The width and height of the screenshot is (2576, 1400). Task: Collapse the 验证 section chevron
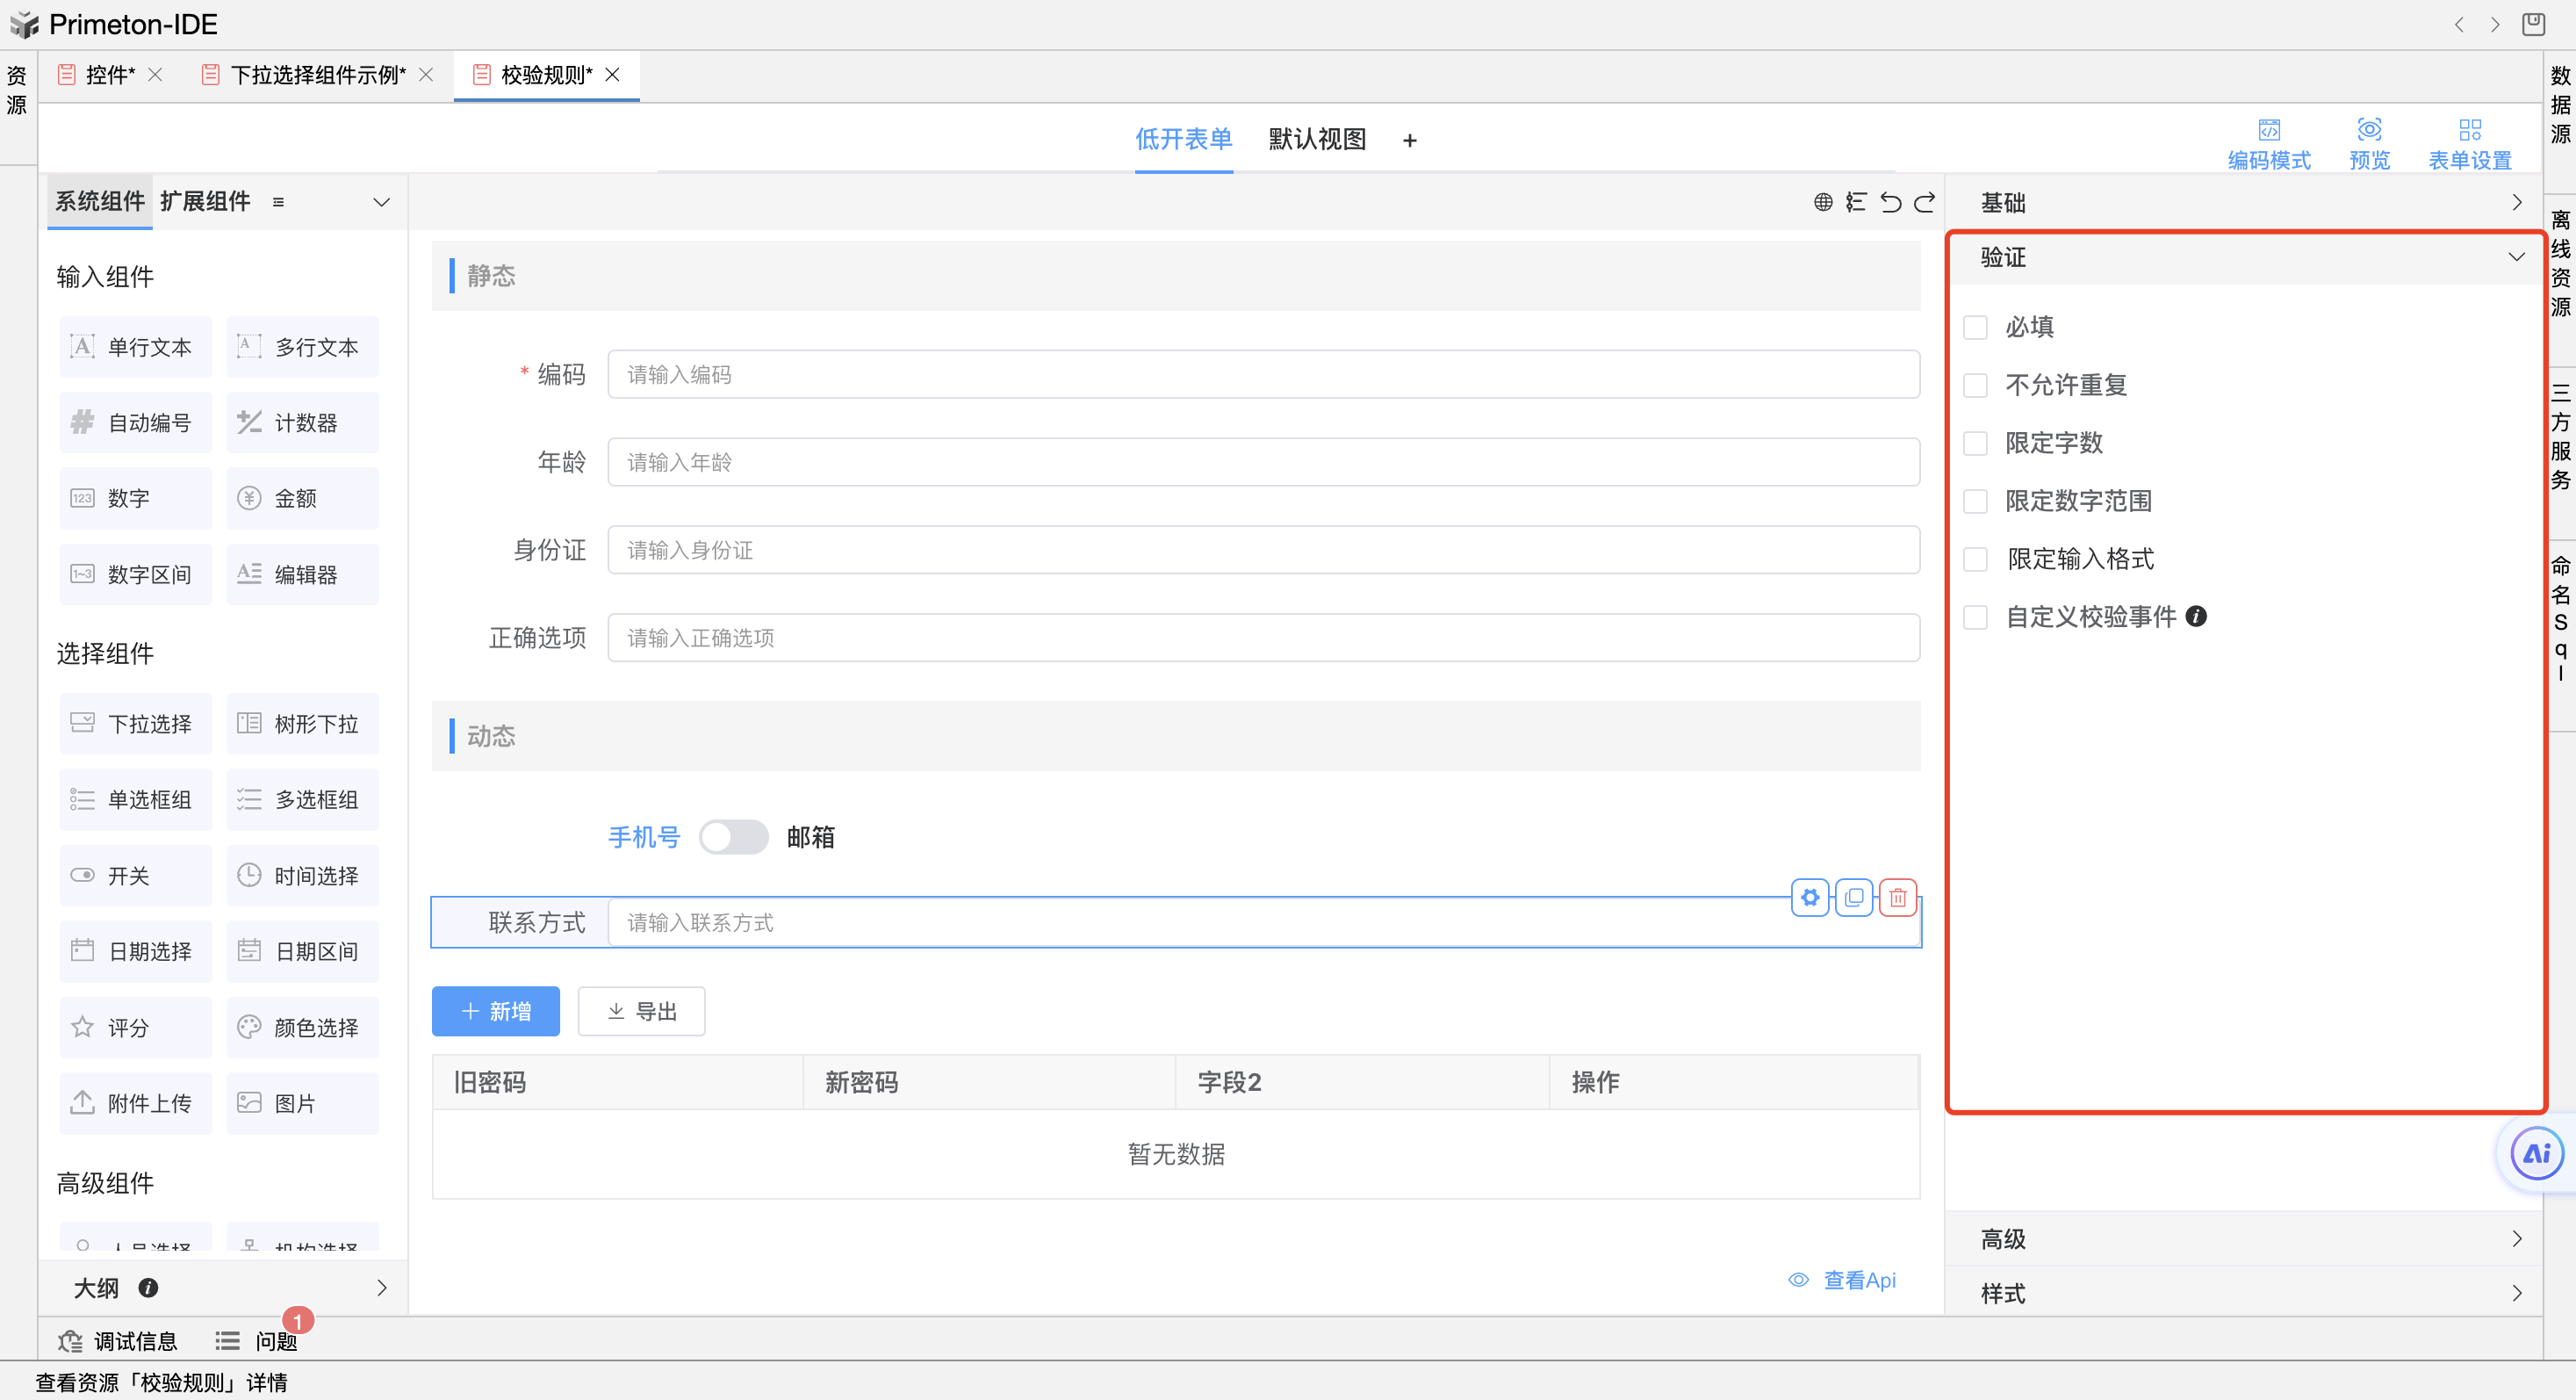[x=2516, y=258]
